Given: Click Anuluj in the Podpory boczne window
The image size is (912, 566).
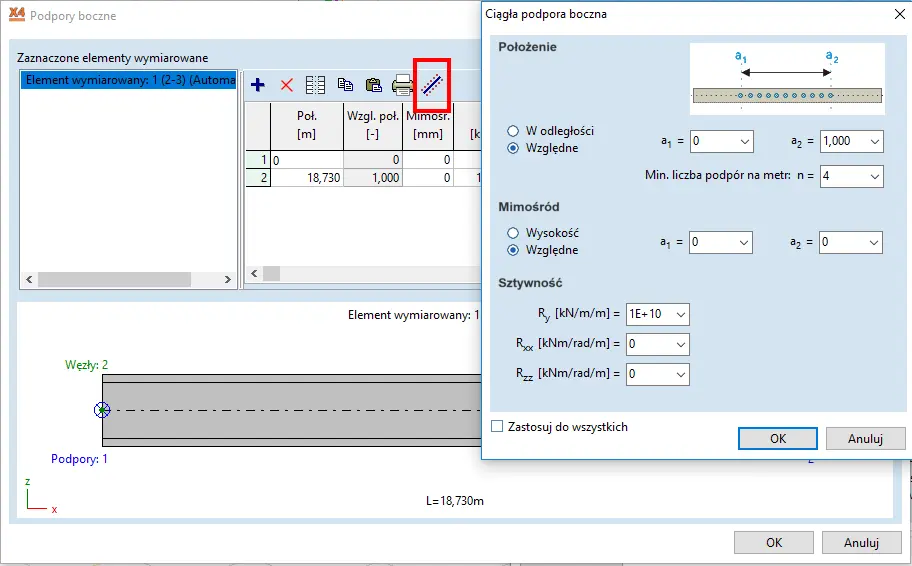Looking at the screenshot, I should pos(861,542).
